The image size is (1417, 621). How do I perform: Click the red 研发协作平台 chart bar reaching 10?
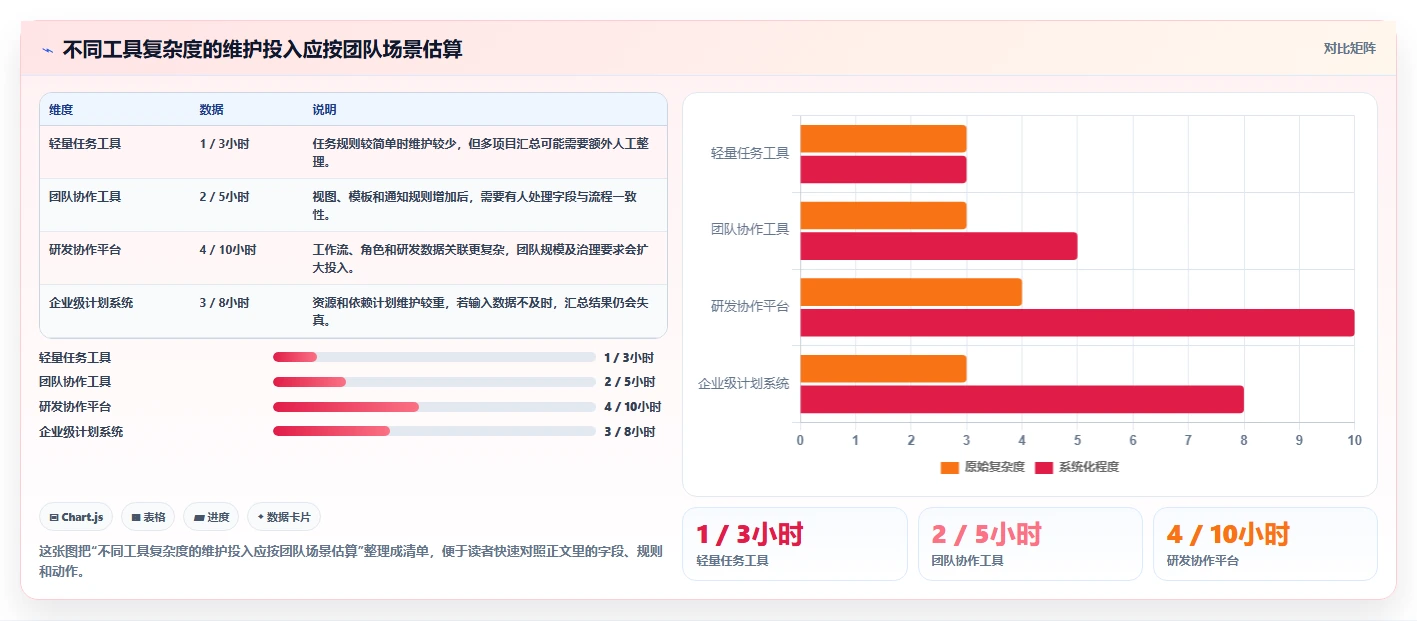point(1077,322)
